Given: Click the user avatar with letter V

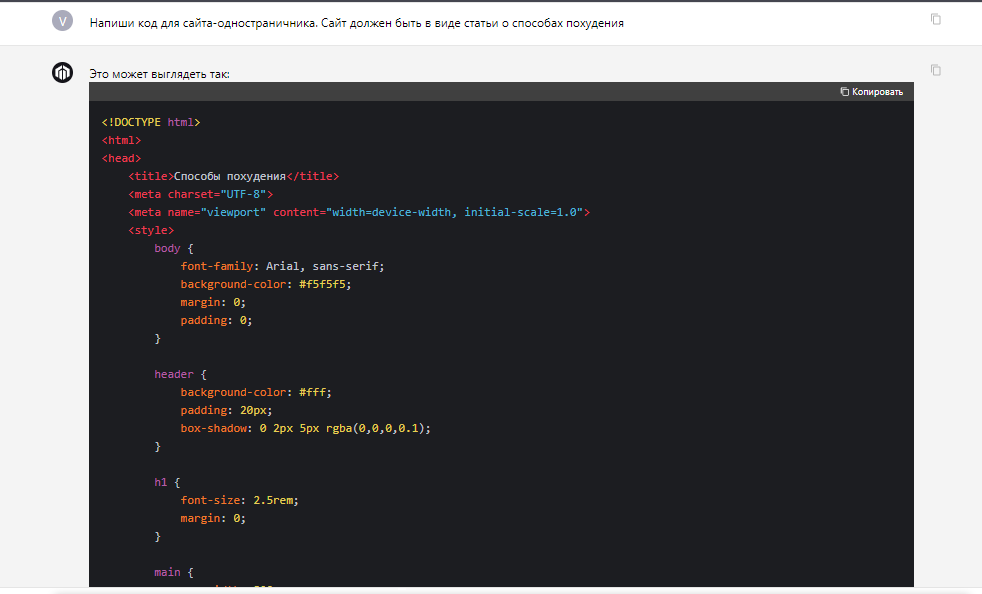Looking at the screenshot, I should 62,21.
